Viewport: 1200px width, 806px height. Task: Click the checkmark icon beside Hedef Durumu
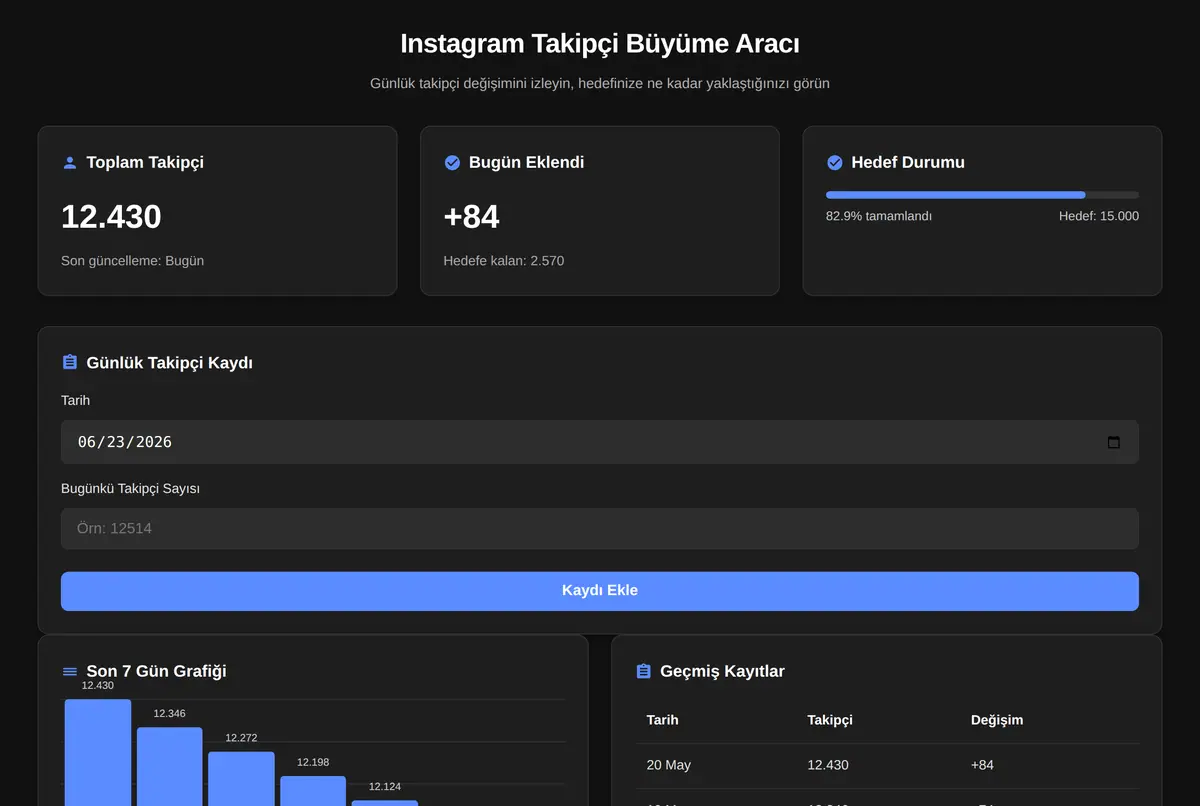pos(835,163)
